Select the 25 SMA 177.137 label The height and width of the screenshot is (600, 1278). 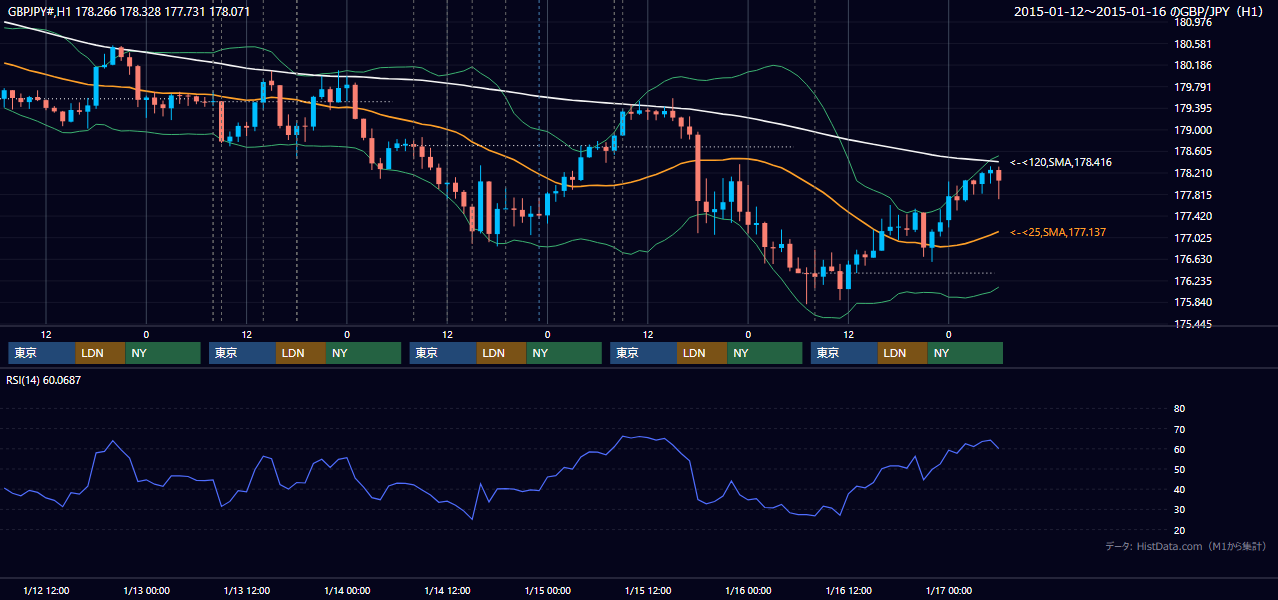pyautogui.click(x=1058, y=232)
